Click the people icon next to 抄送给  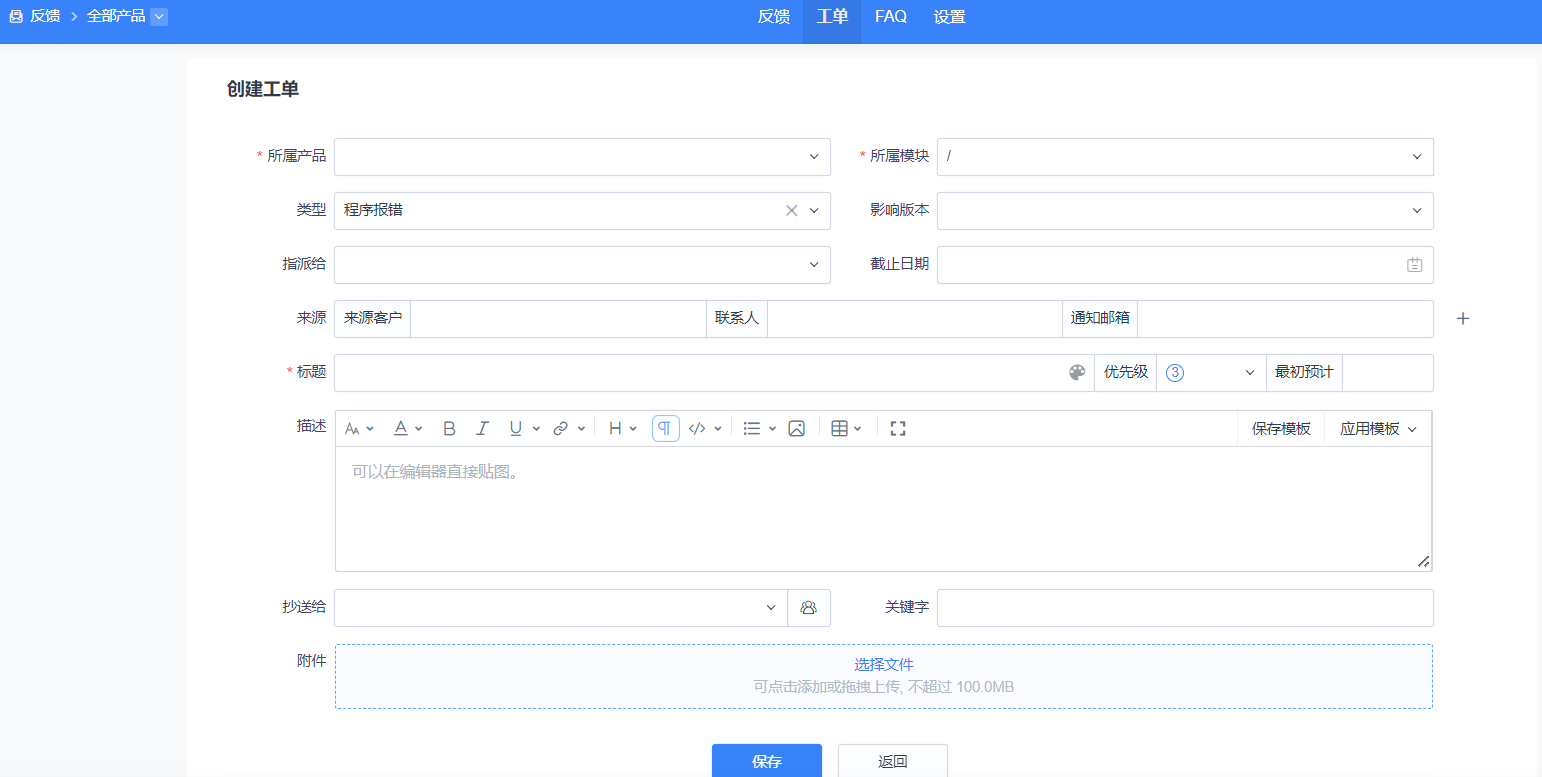(x=809, y=608)
